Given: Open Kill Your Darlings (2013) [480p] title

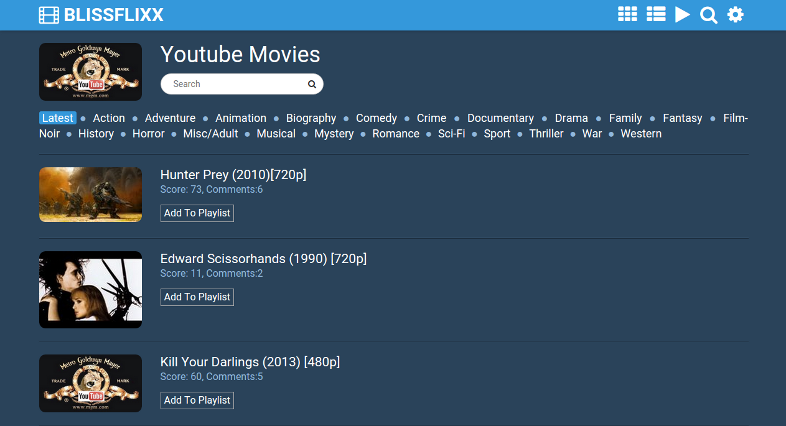Looking at the screenshot, I should click(250, 362).
